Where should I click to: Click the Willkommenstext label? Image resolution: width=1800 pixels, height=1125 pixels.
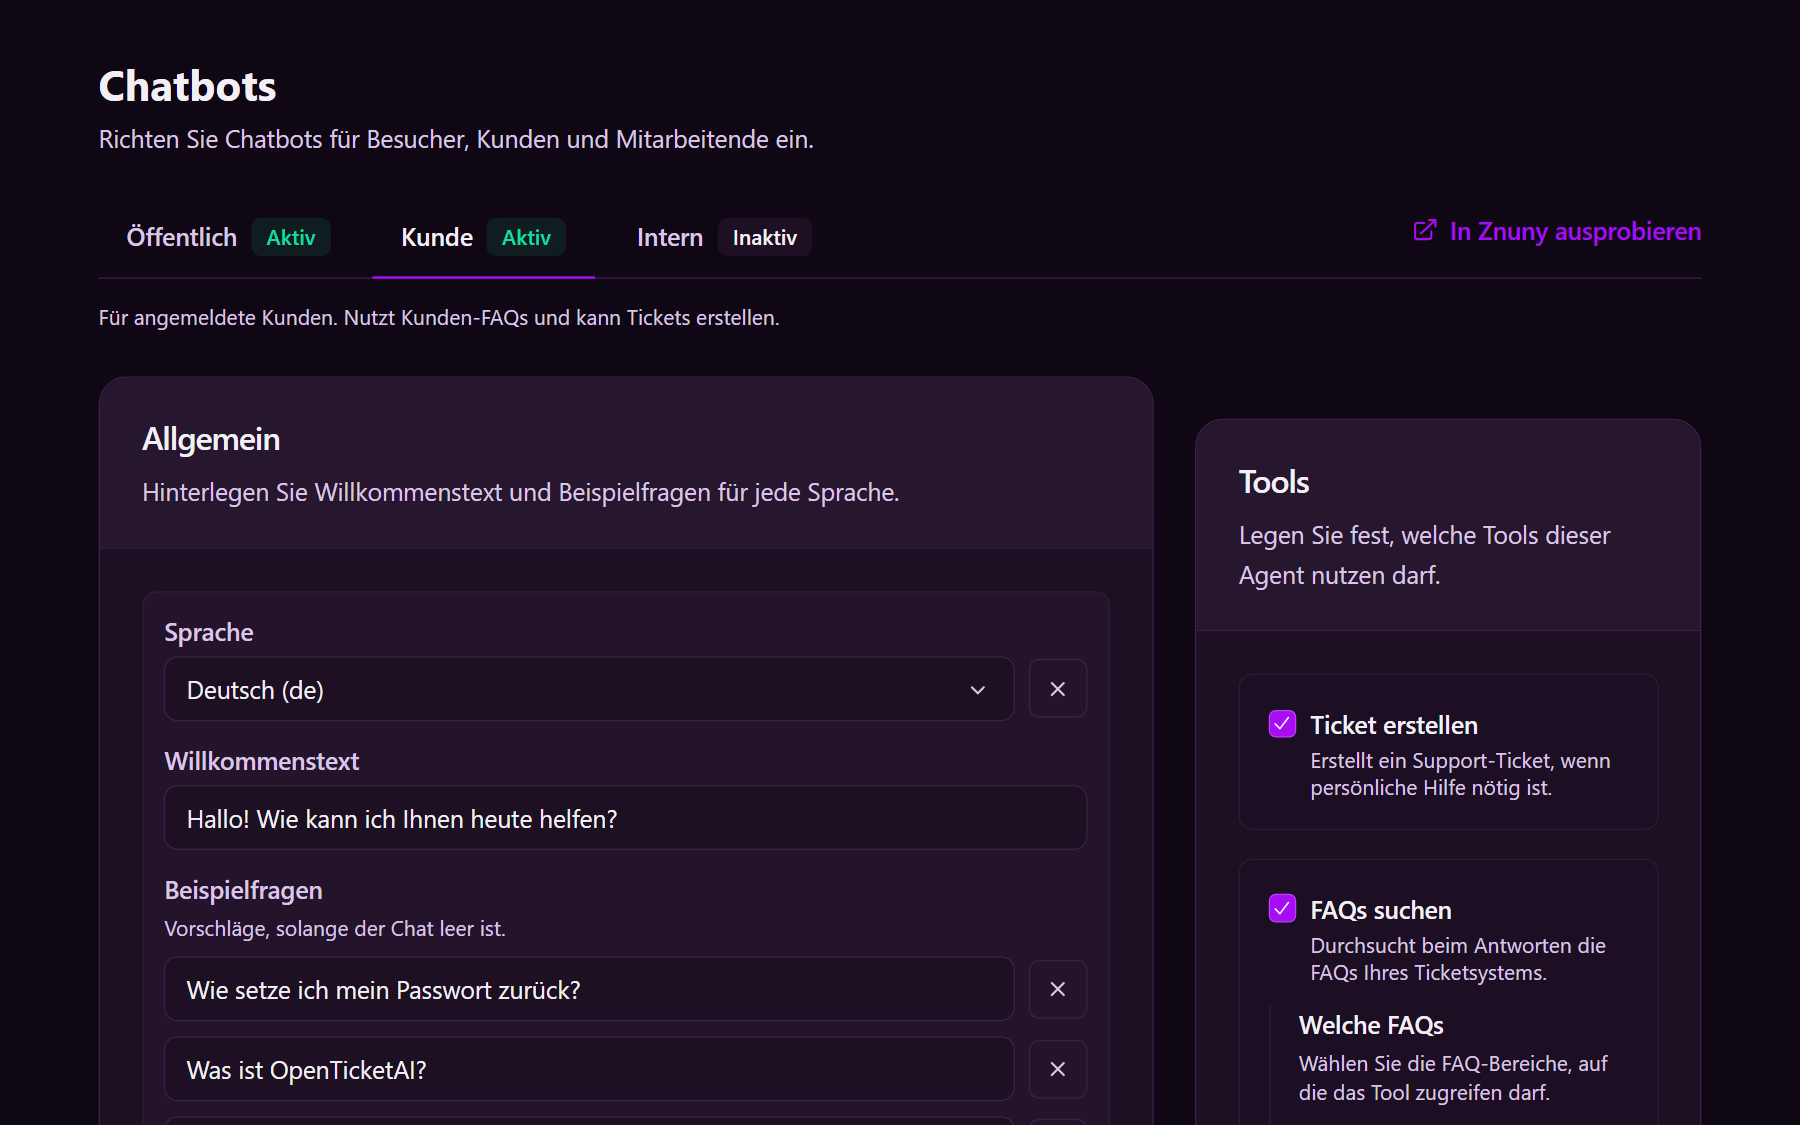261,761
